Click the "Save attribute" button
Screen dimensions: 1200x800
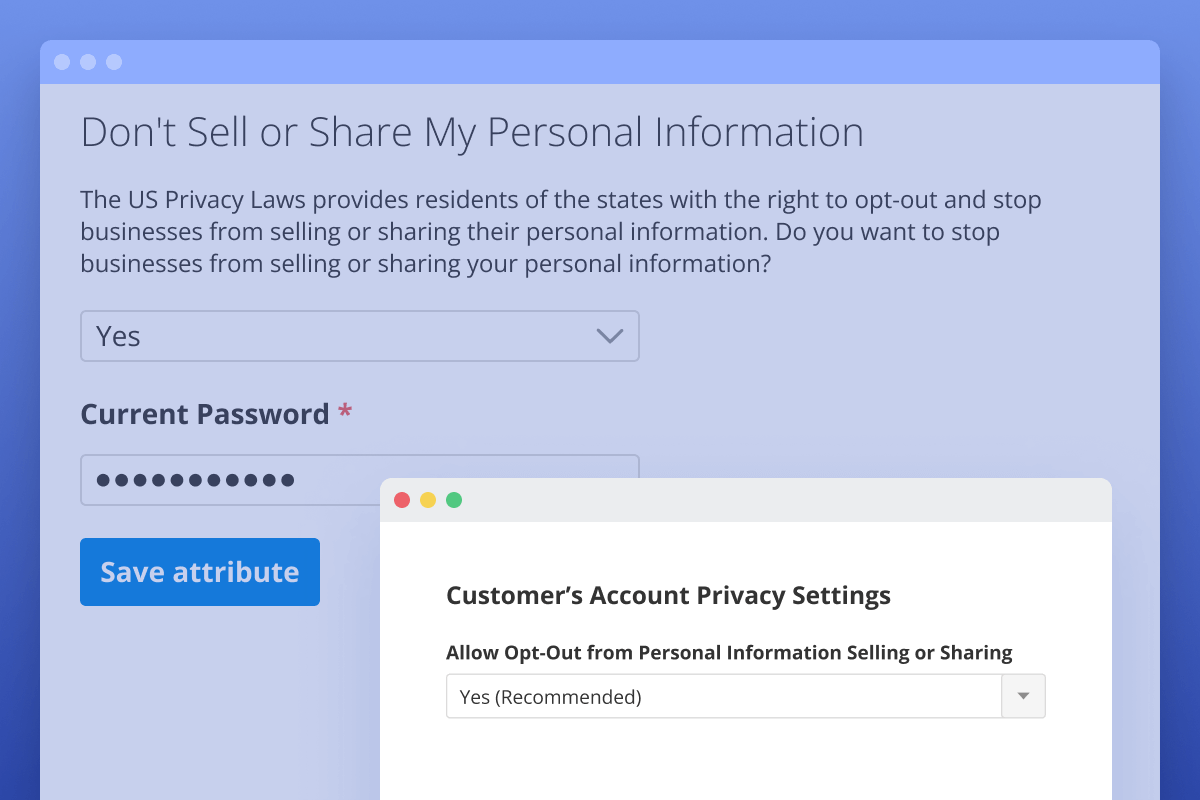tap(199, 571)
